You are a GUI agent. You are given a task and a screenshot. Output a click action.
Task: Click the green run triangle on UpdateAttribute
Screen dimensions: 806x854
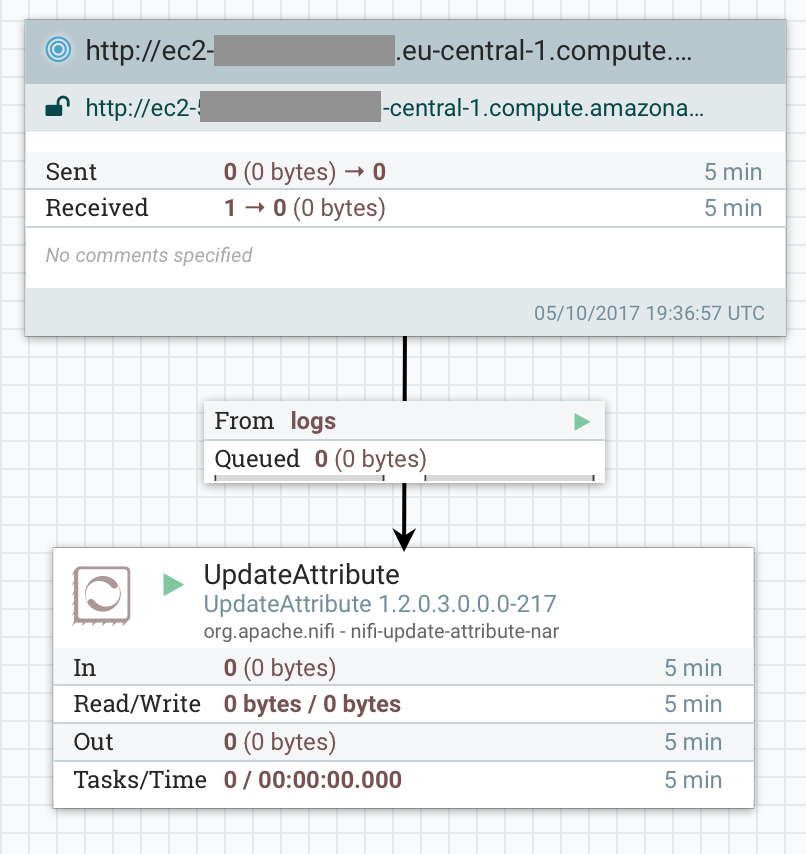click(x=170, y=584)
